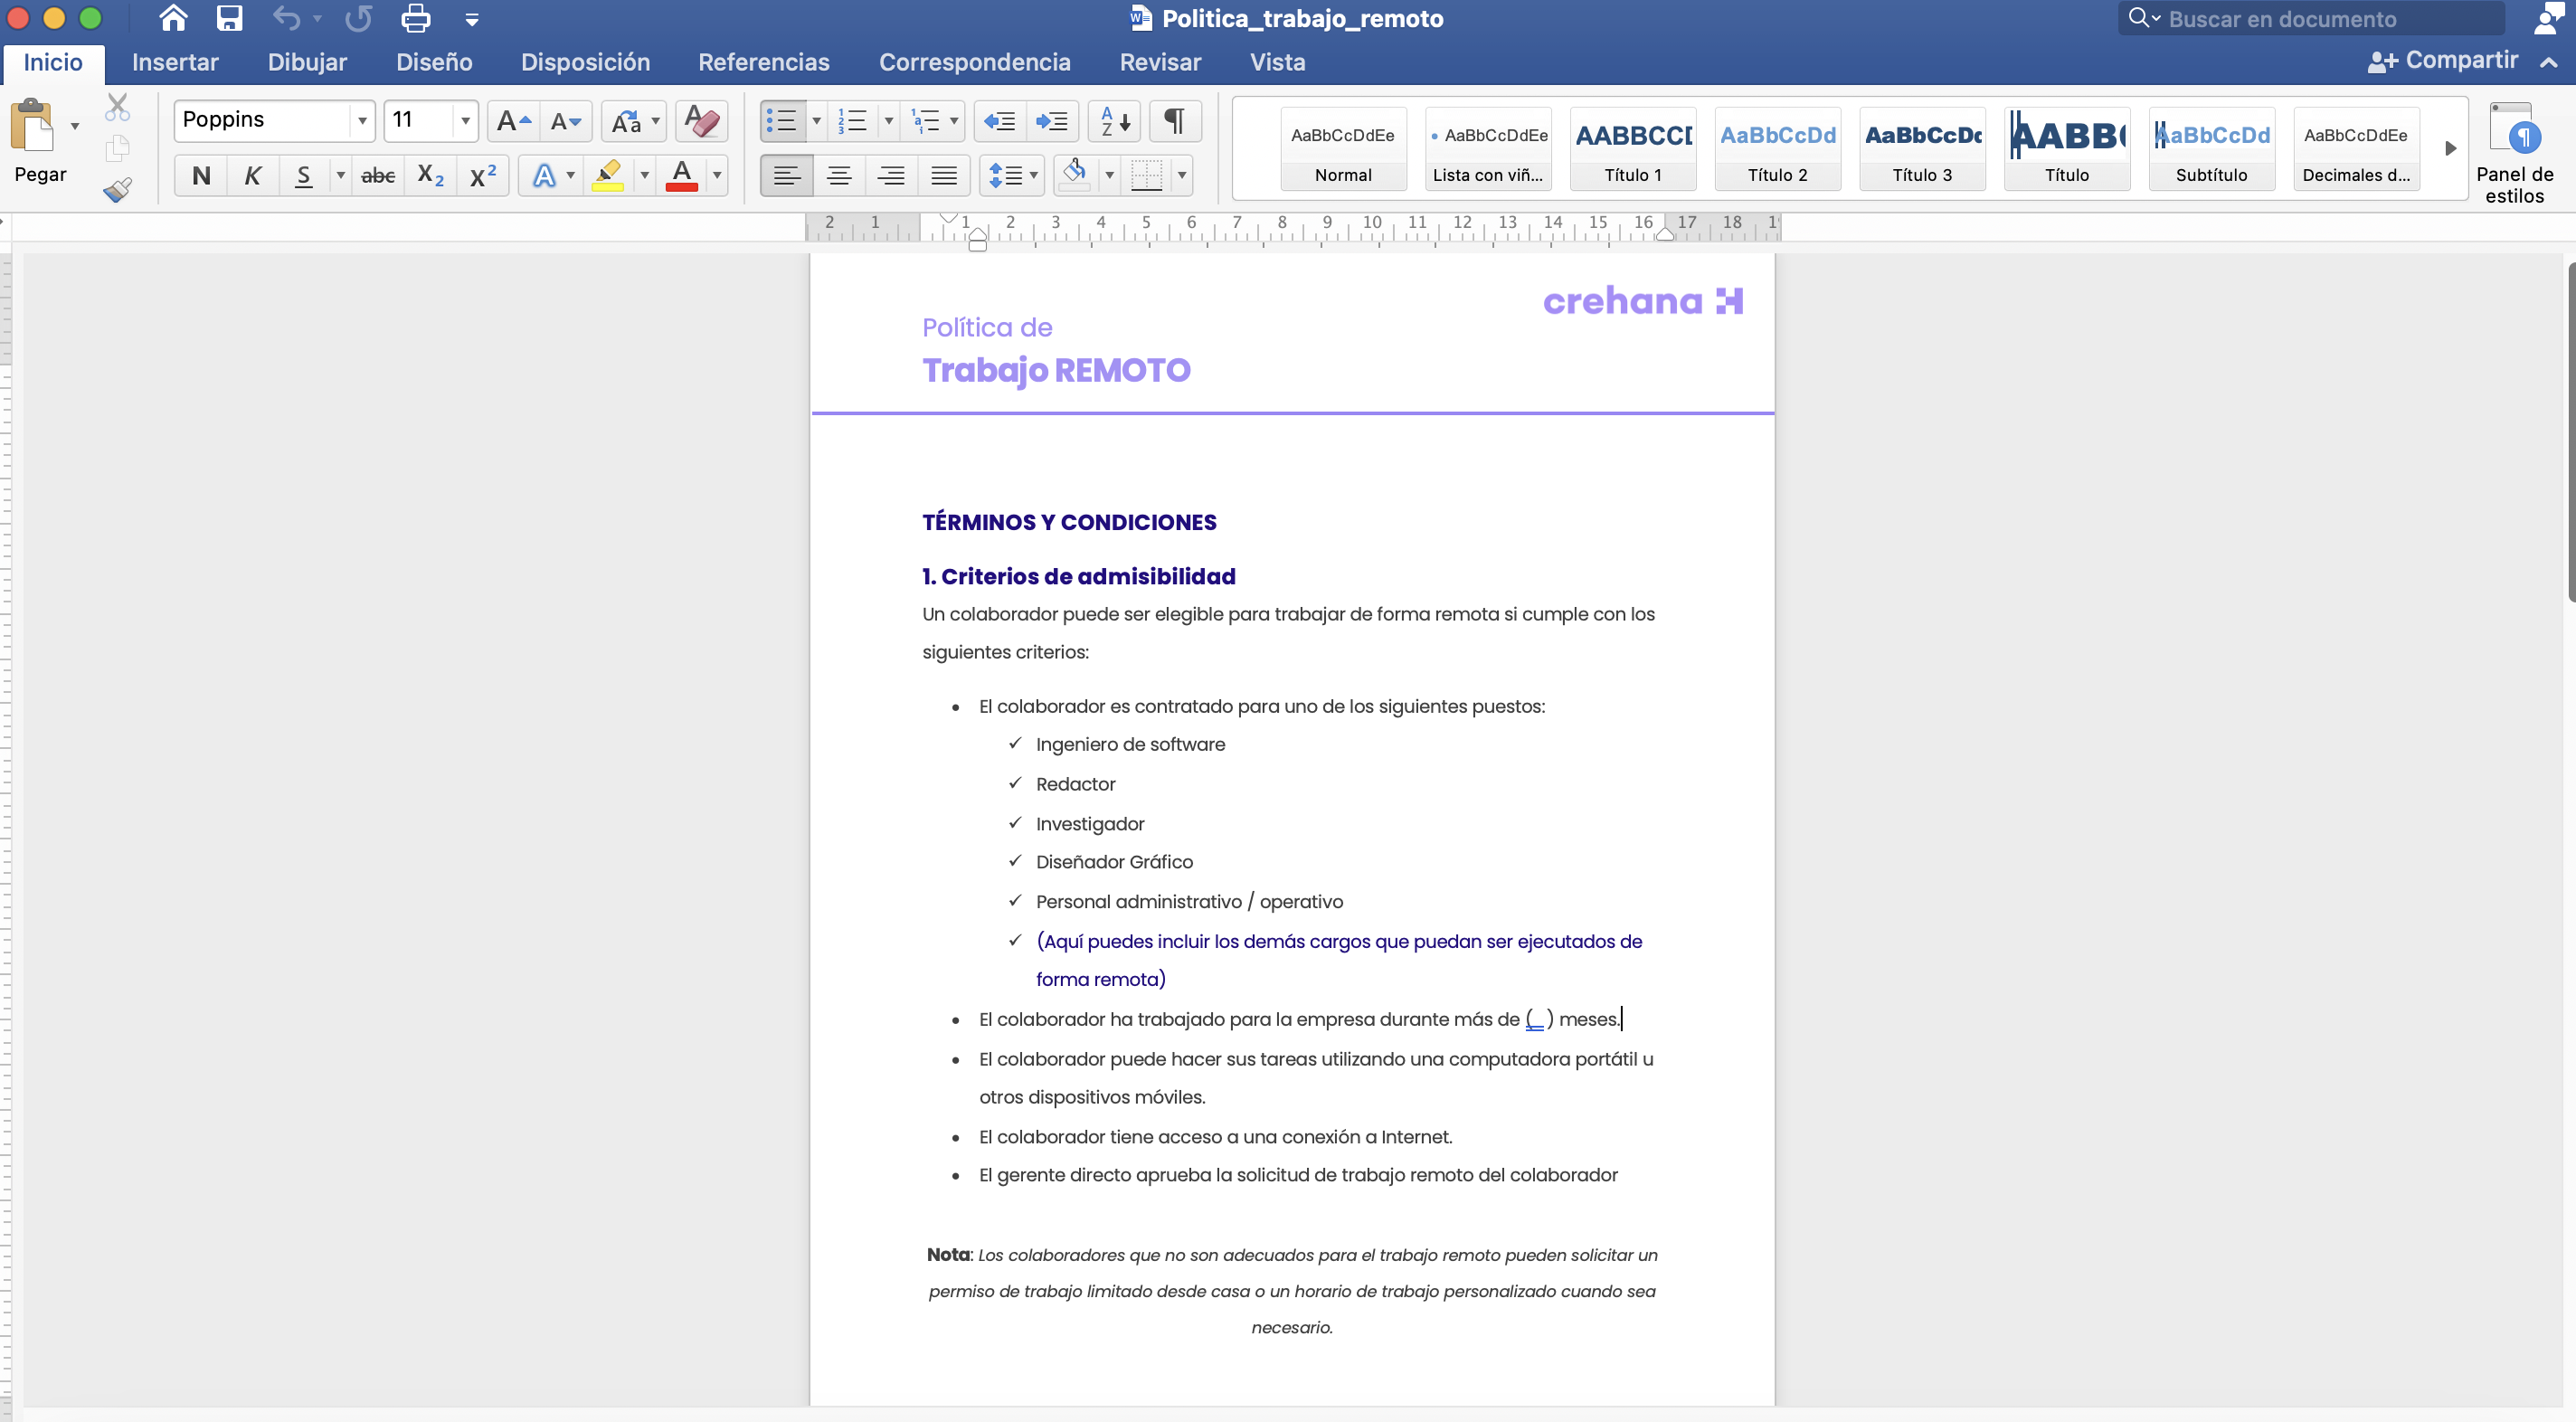Toggle strikethrough abc formatting
This screenshot has width=2576, height=1422.
pos(378,176)
